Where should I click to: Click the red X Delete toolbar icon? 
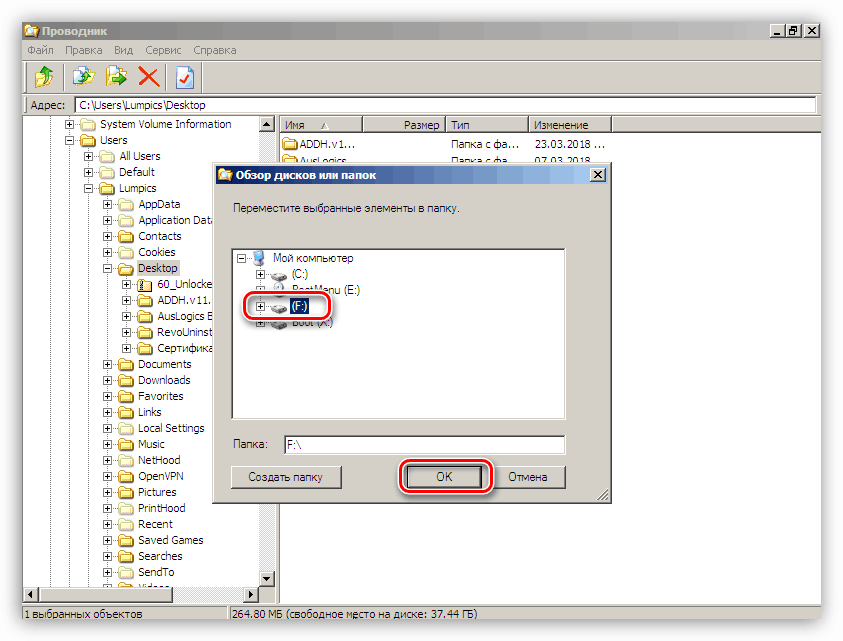(x=148, y=77)
